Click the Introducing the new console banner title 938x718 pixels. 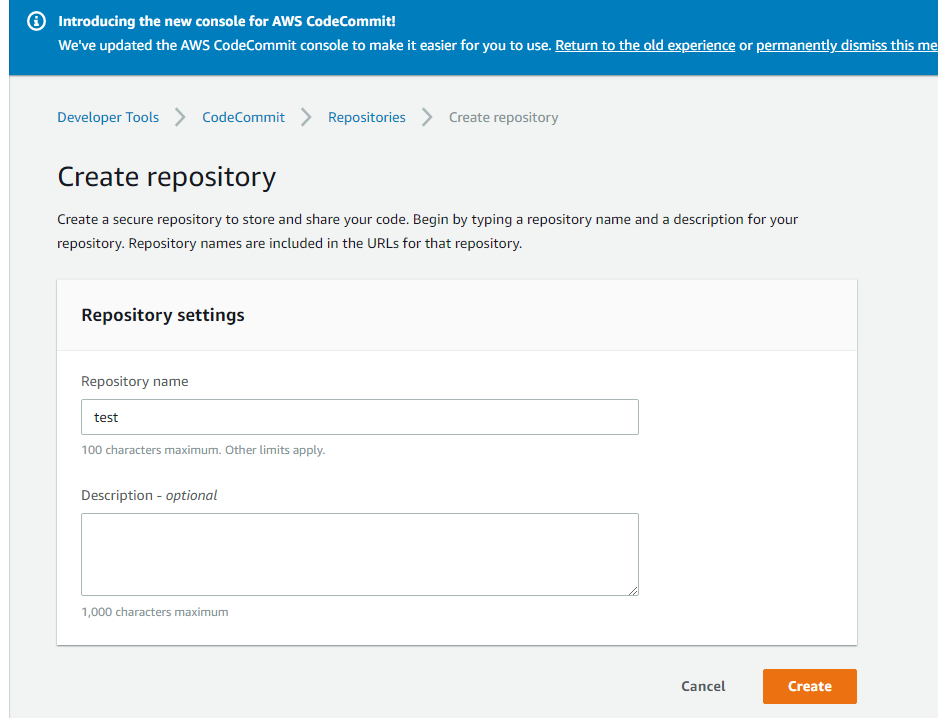(x=227, y=21)
